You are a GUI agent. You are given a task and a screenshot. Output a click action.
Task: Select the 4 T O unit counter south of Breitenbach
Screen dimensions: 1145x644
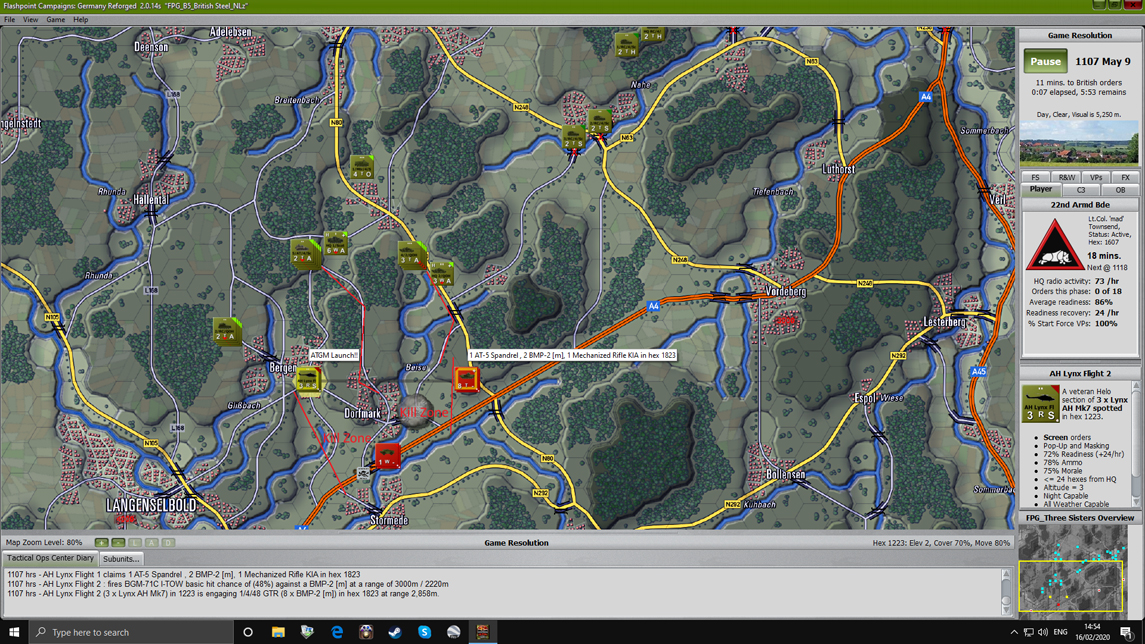361,167
